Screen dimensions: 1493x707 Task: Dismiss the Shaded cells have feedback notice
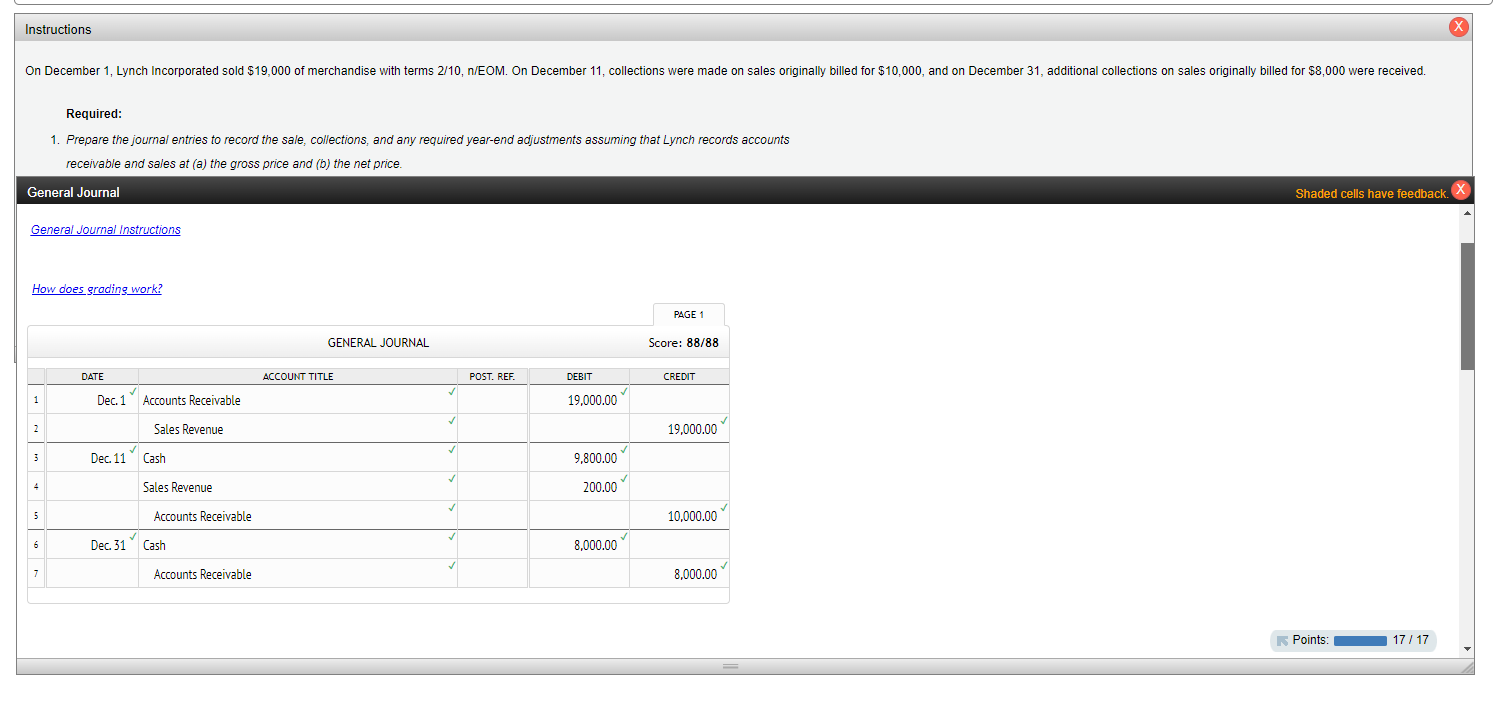point(1461,188)
